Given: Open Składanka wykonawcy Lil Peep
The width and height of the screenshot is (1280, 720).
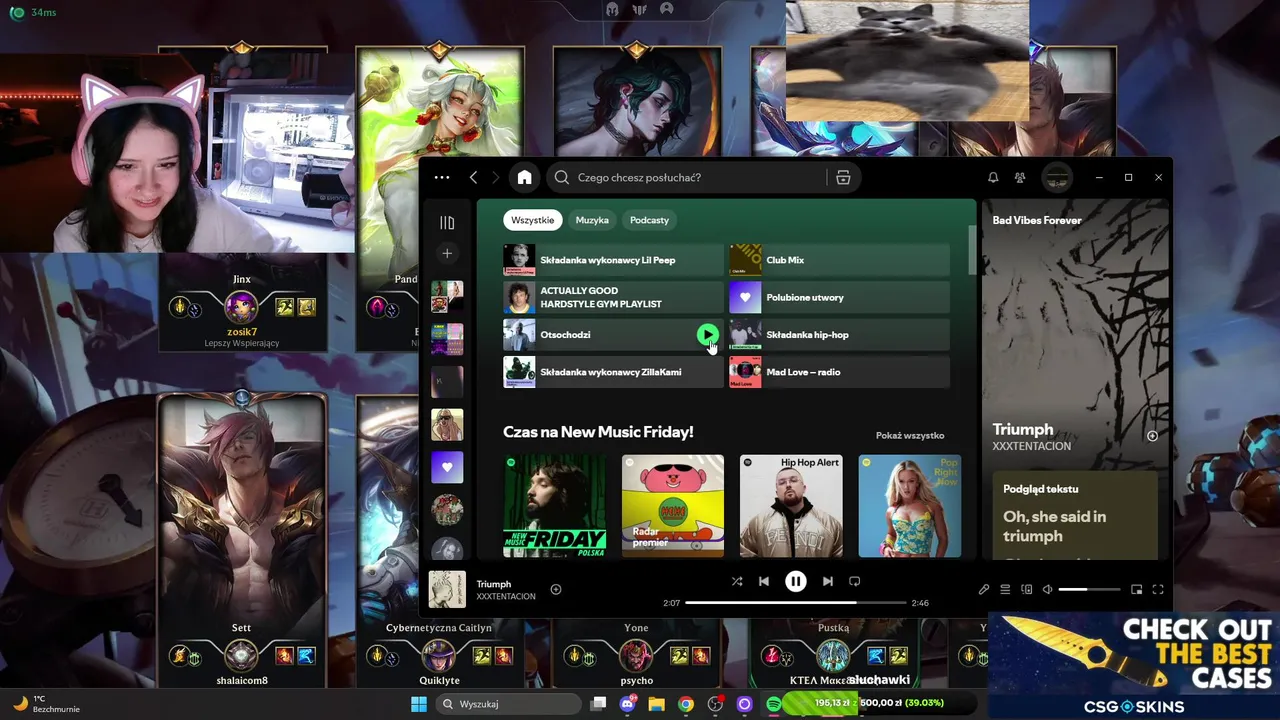Looking at the screenshot, I should click(613, 260).
